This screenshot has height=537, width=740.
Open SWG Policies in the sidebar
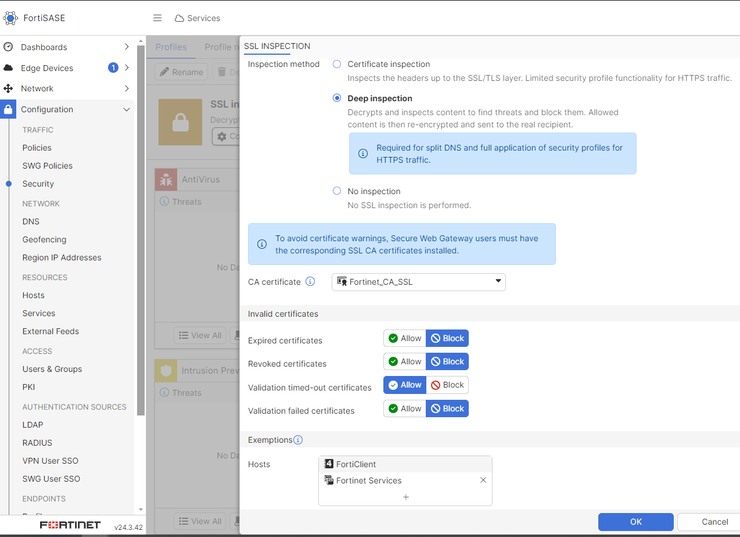click(47, 166)
